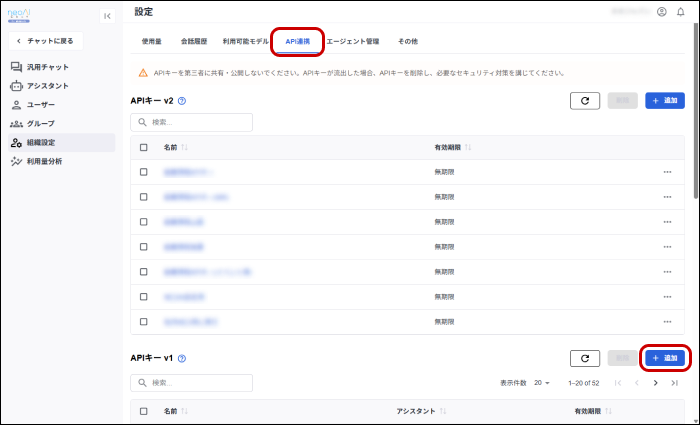Open more-options menu for fourth v2 key row

(667, 247)
